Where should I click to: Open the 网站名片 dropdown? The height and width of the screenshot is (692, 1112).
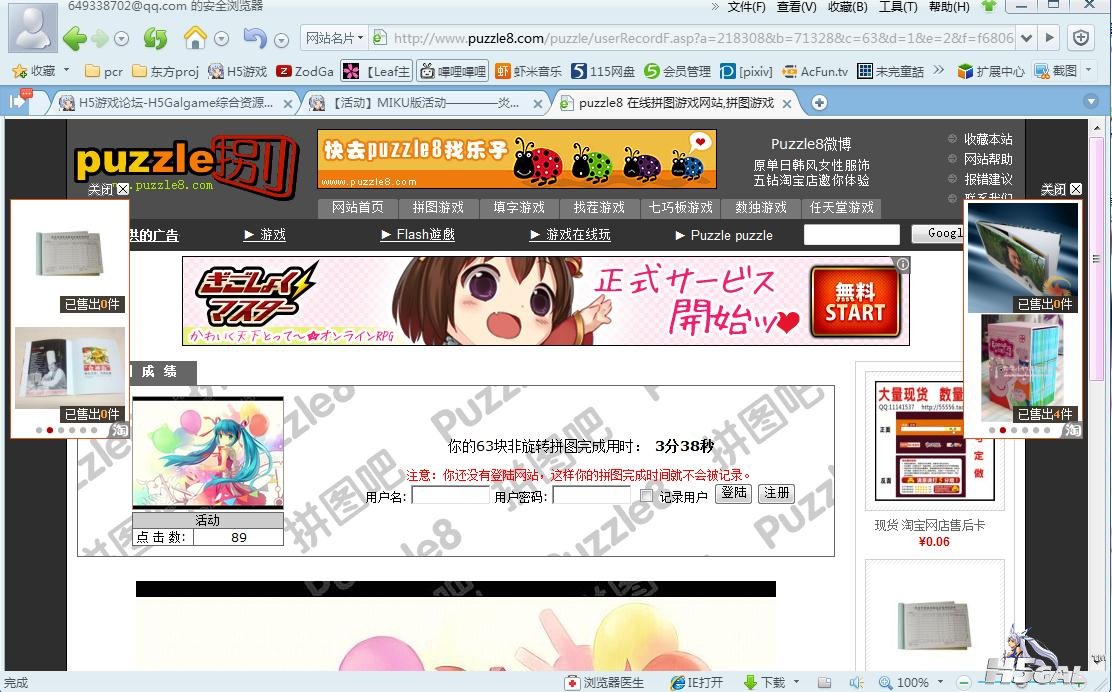[334, 38]
